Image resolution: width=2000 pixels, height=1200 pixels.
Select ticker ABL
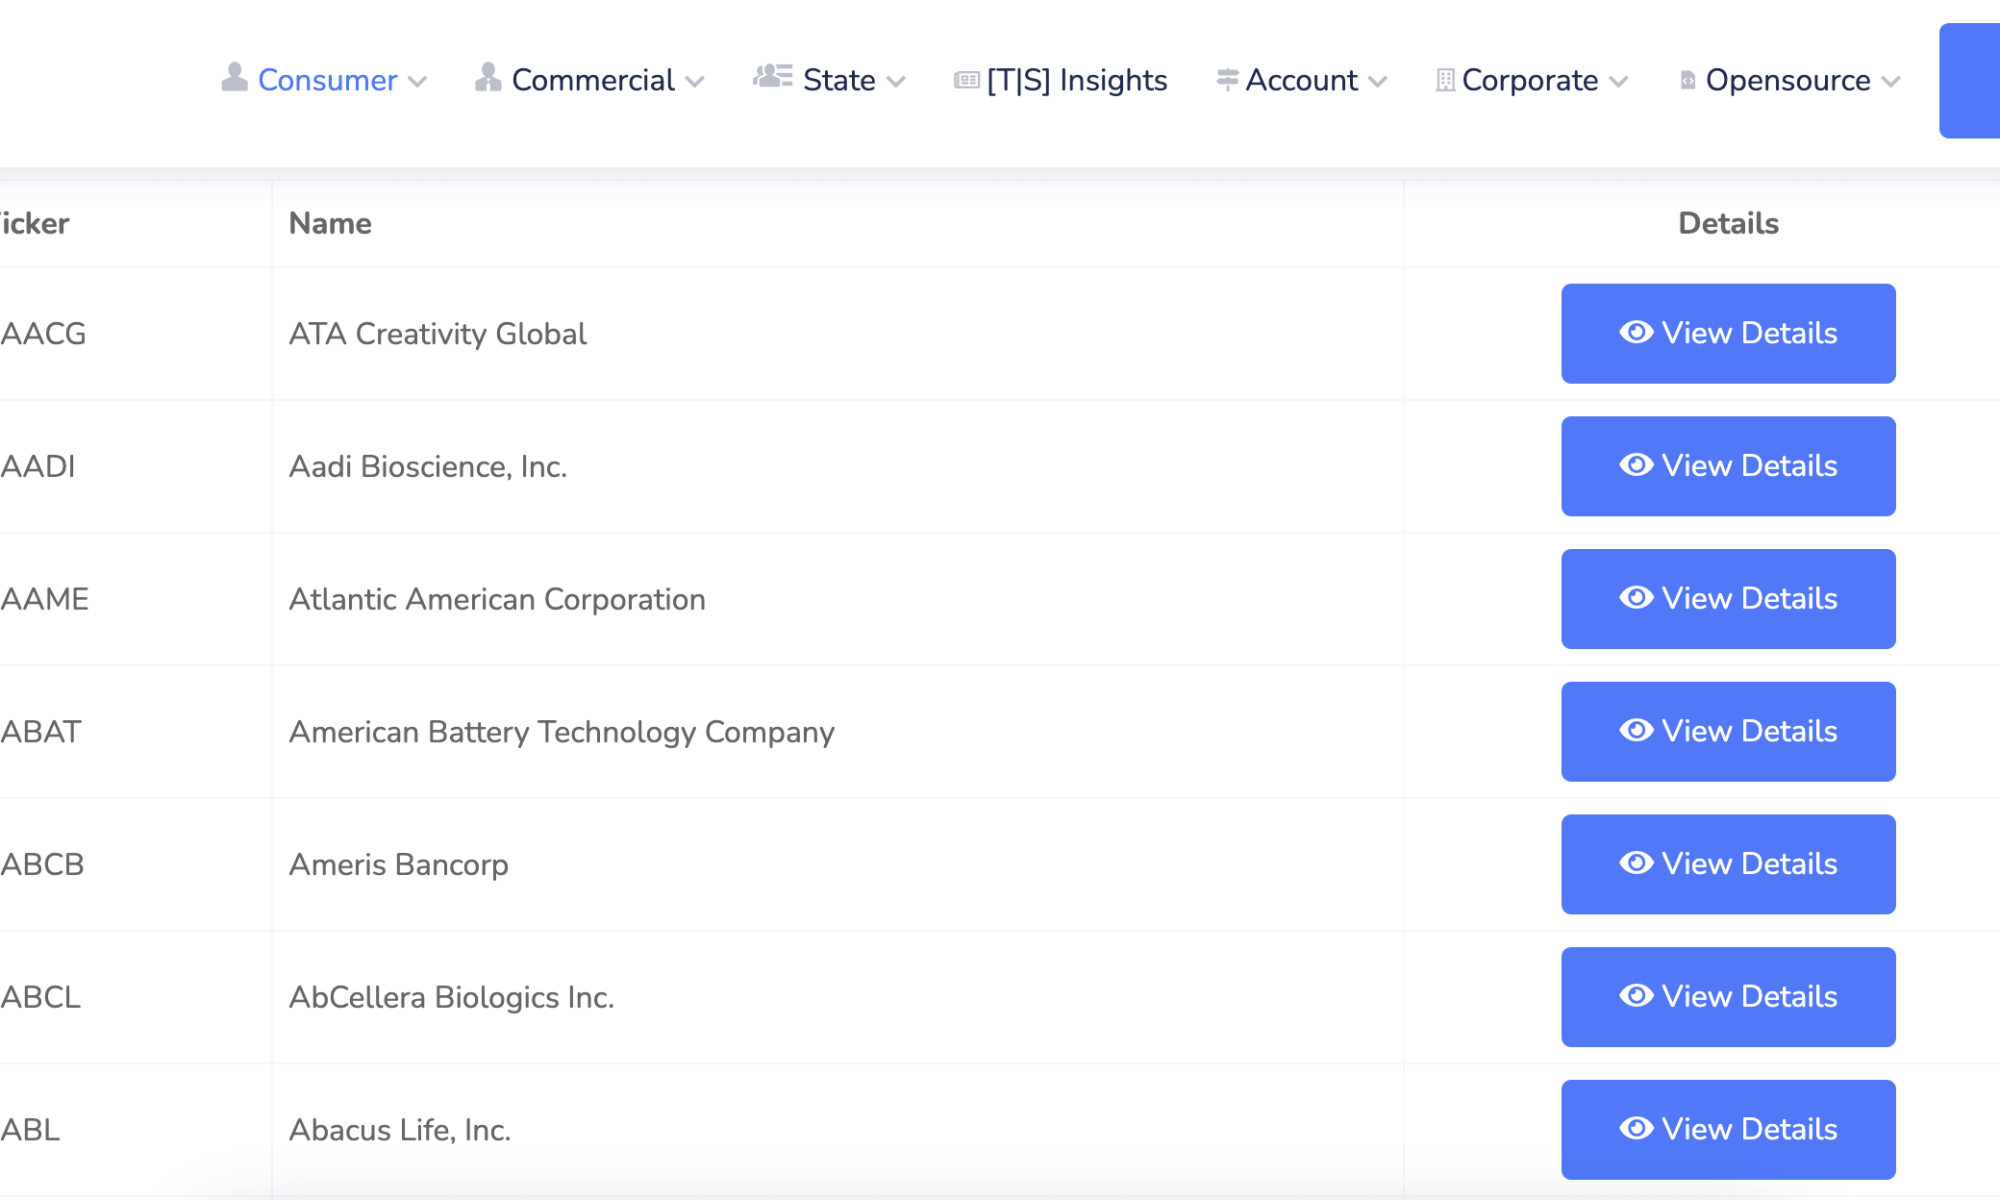click(30, 1130)
